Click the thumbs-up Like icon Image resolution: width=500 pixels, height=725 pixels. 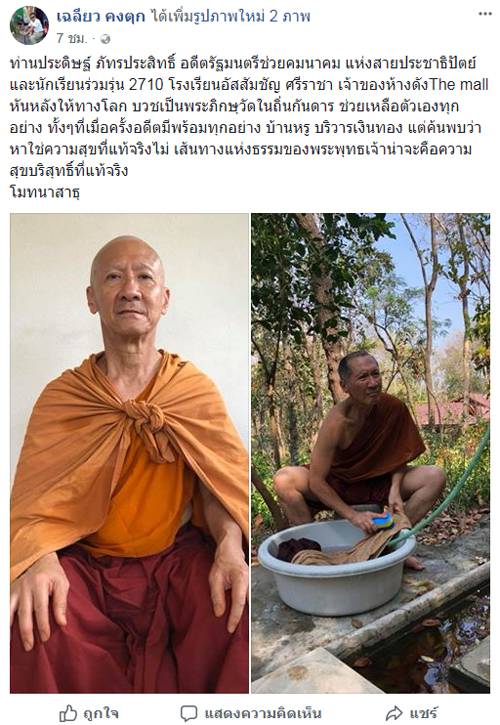pos(68,713)
